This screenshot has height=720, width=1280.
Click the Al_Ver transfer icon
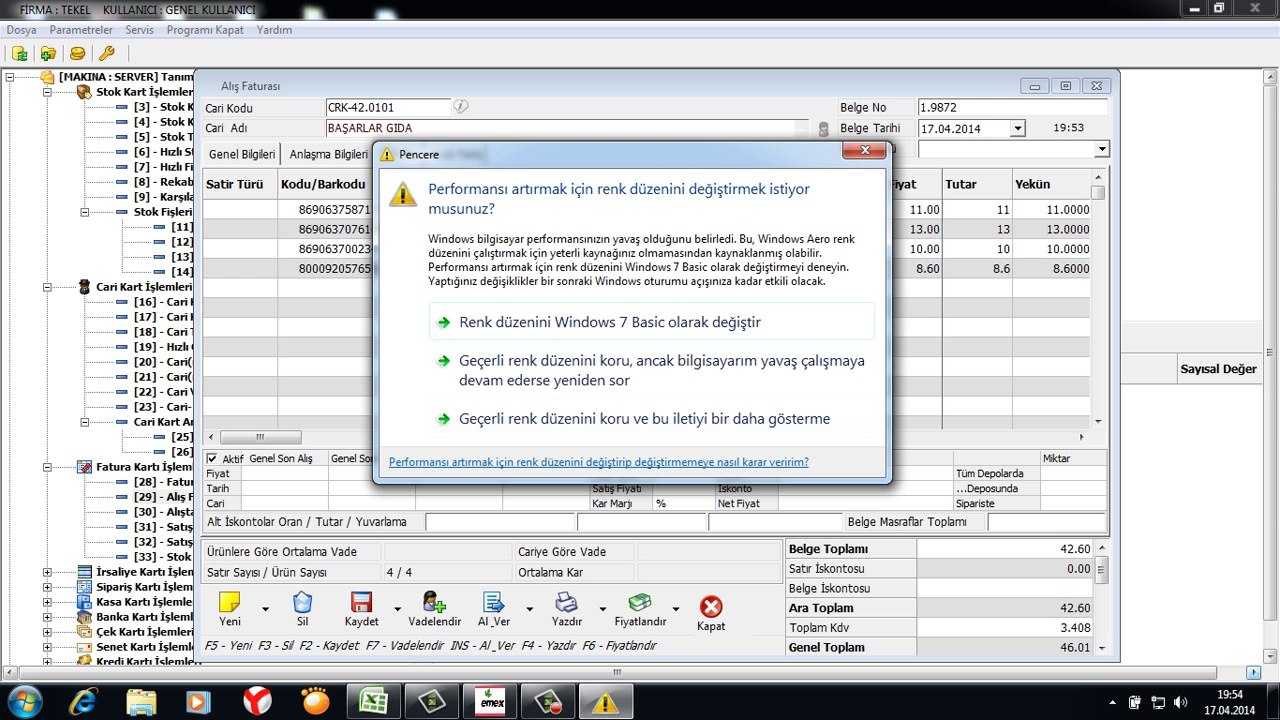pyautogui.click(x=494, y=602)
